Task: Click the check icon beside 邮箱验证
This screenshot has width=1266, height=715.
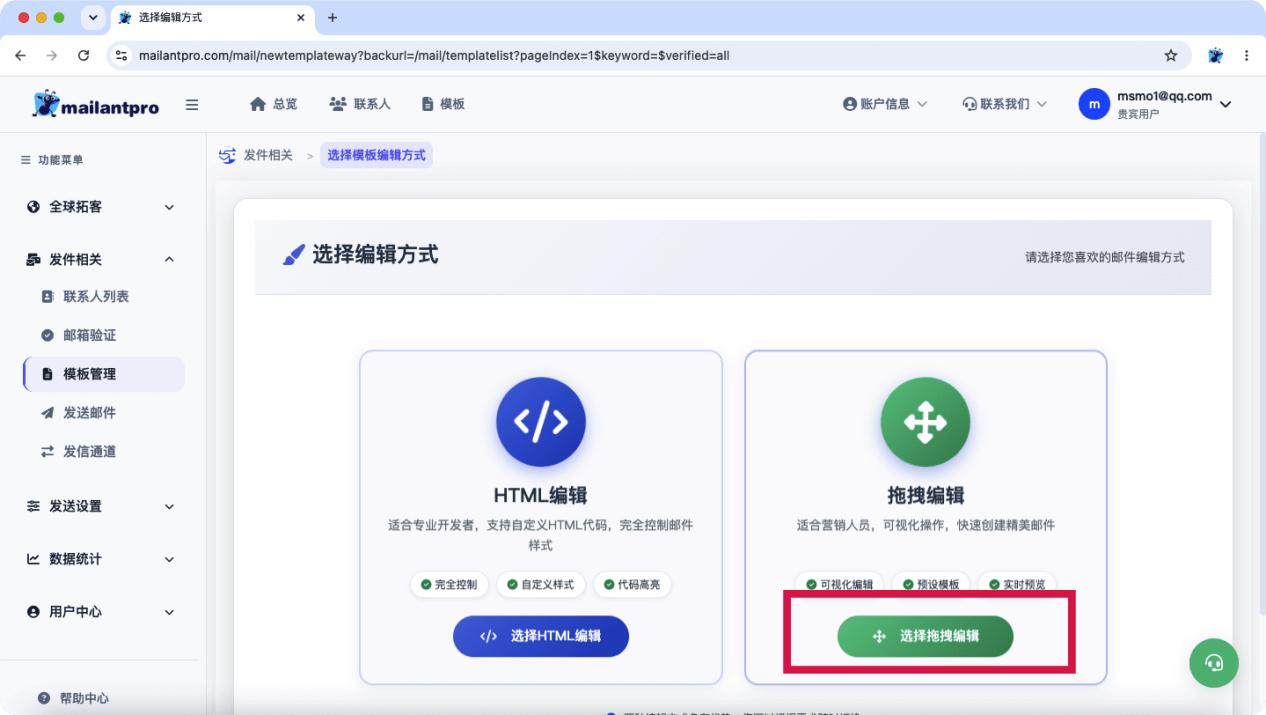Action: [47, 335]
